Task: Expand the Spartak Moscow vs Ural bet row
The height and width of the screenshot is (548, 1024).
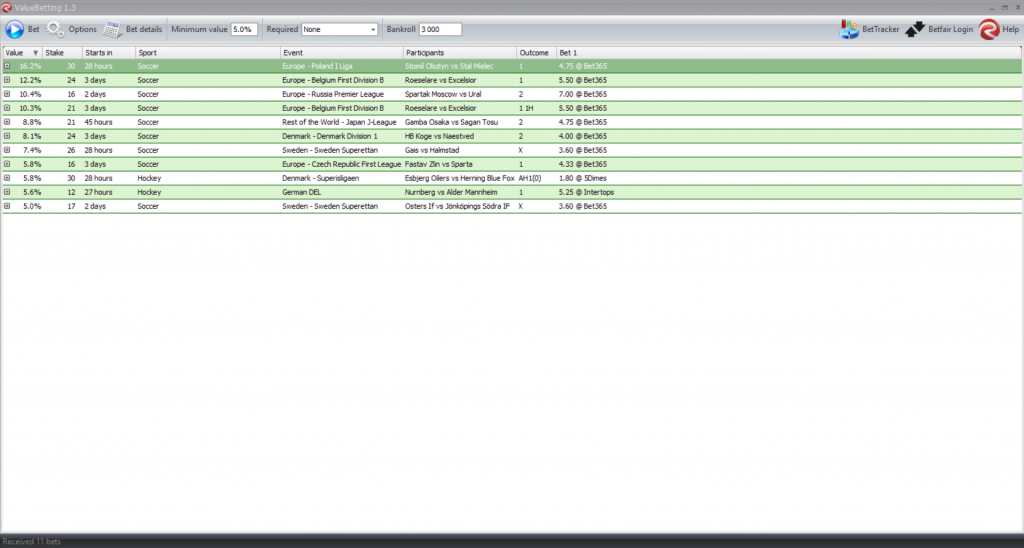Action: (8, 94)
